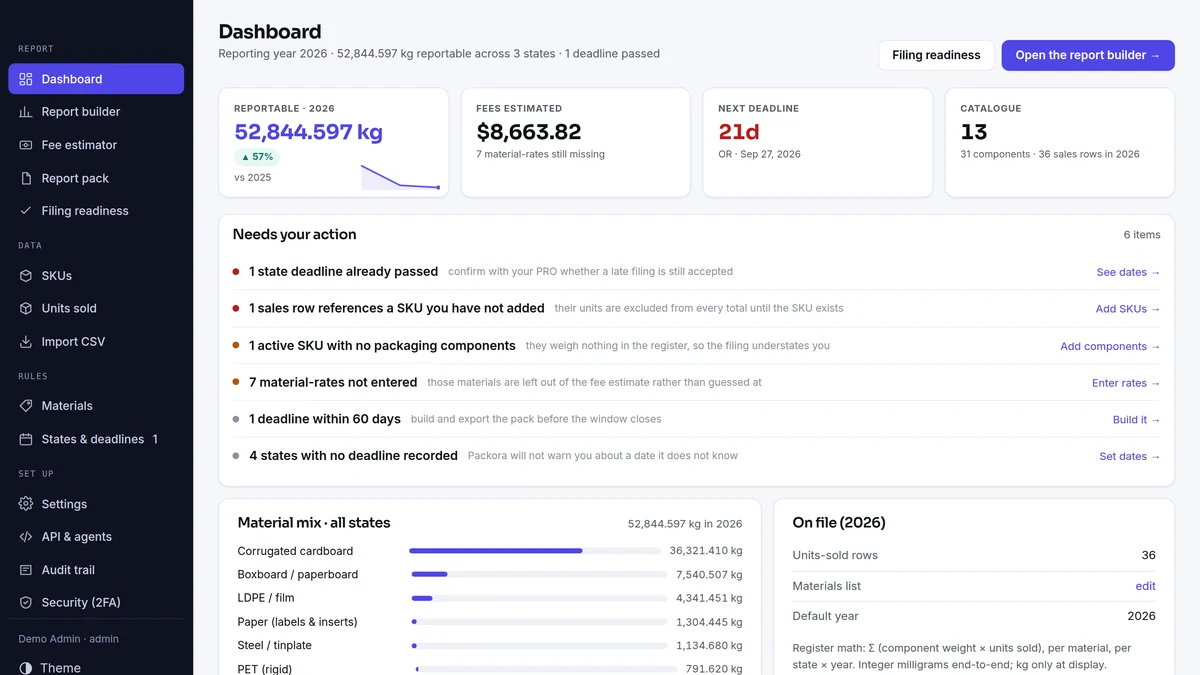The image size is (1200, 675).
Task: Click the Steel / tinplate label
Action: pyautogui.click(x=275, y=645)
